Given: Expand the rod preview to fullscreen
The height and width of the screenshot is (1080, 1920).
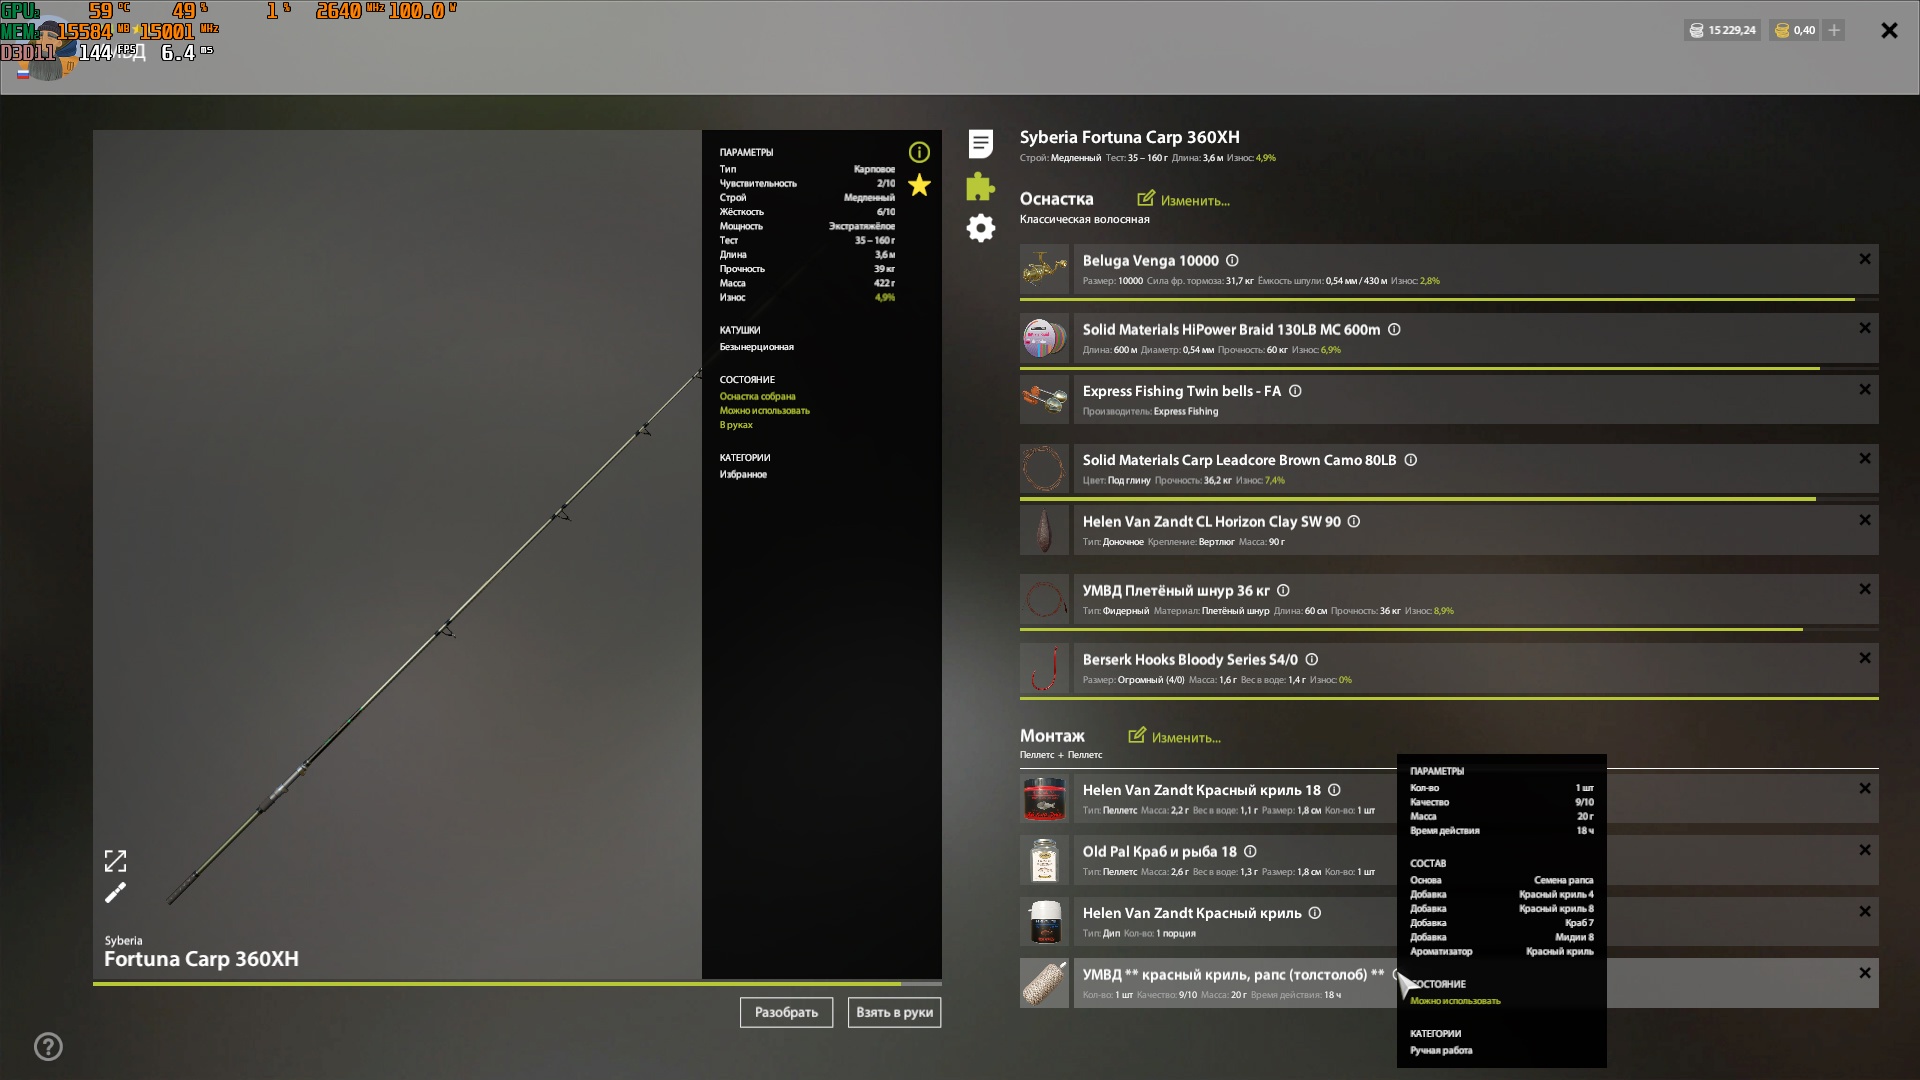Looking at the screenshot, I should (x=116, y=861).
